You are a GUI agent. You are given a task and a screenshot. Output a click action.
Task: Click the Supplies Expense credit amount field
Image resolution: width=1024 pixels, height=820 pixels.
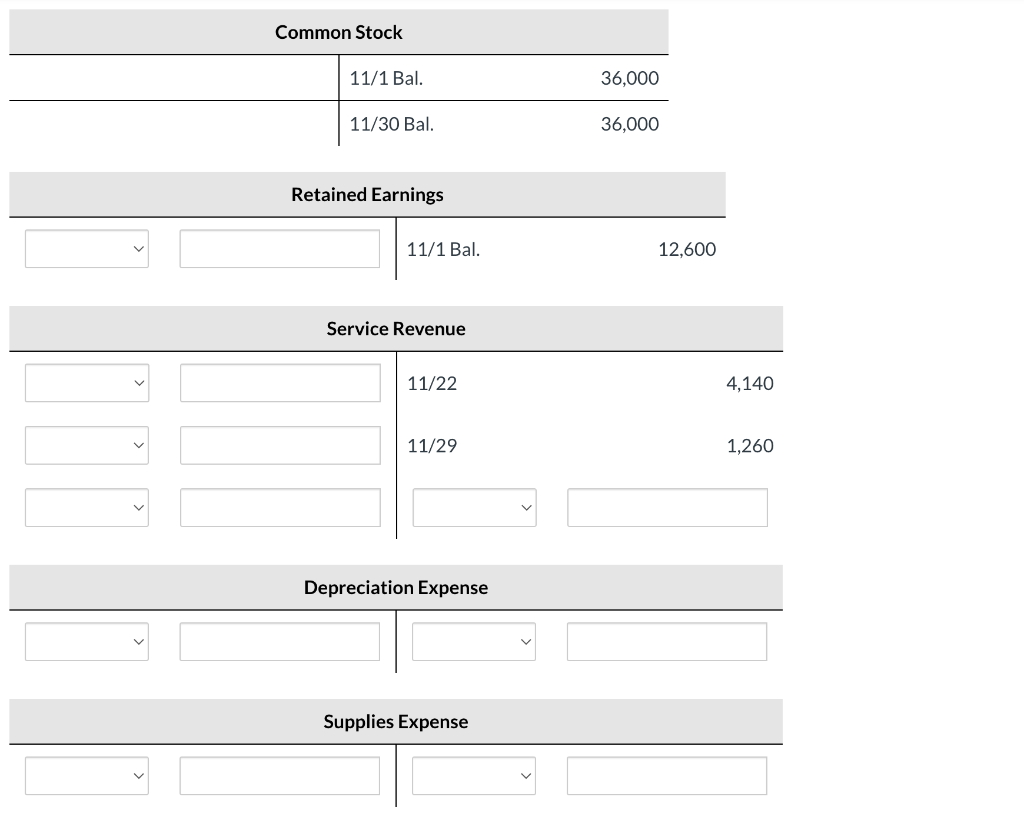(666, 775)
